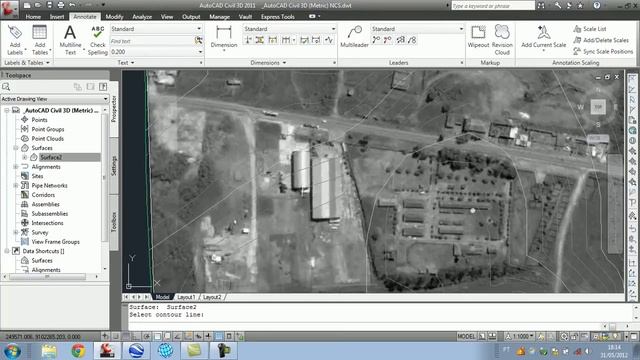Select View Frame Groups in the tree
Image resolution: width=640 pixels, height=360 pixels.
(x=56, y=242)
